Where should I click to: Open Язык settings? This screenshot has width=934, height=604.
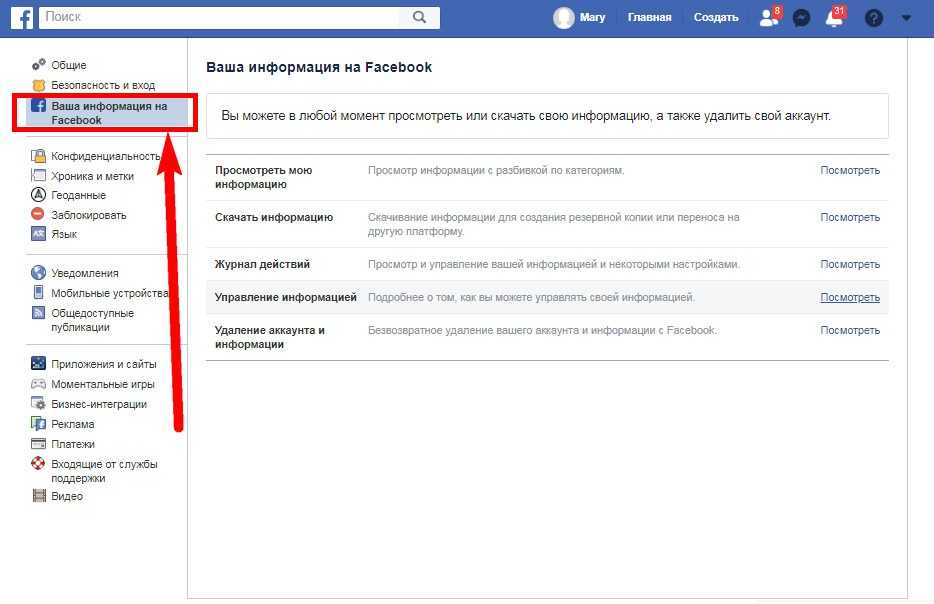pos(64,234)
